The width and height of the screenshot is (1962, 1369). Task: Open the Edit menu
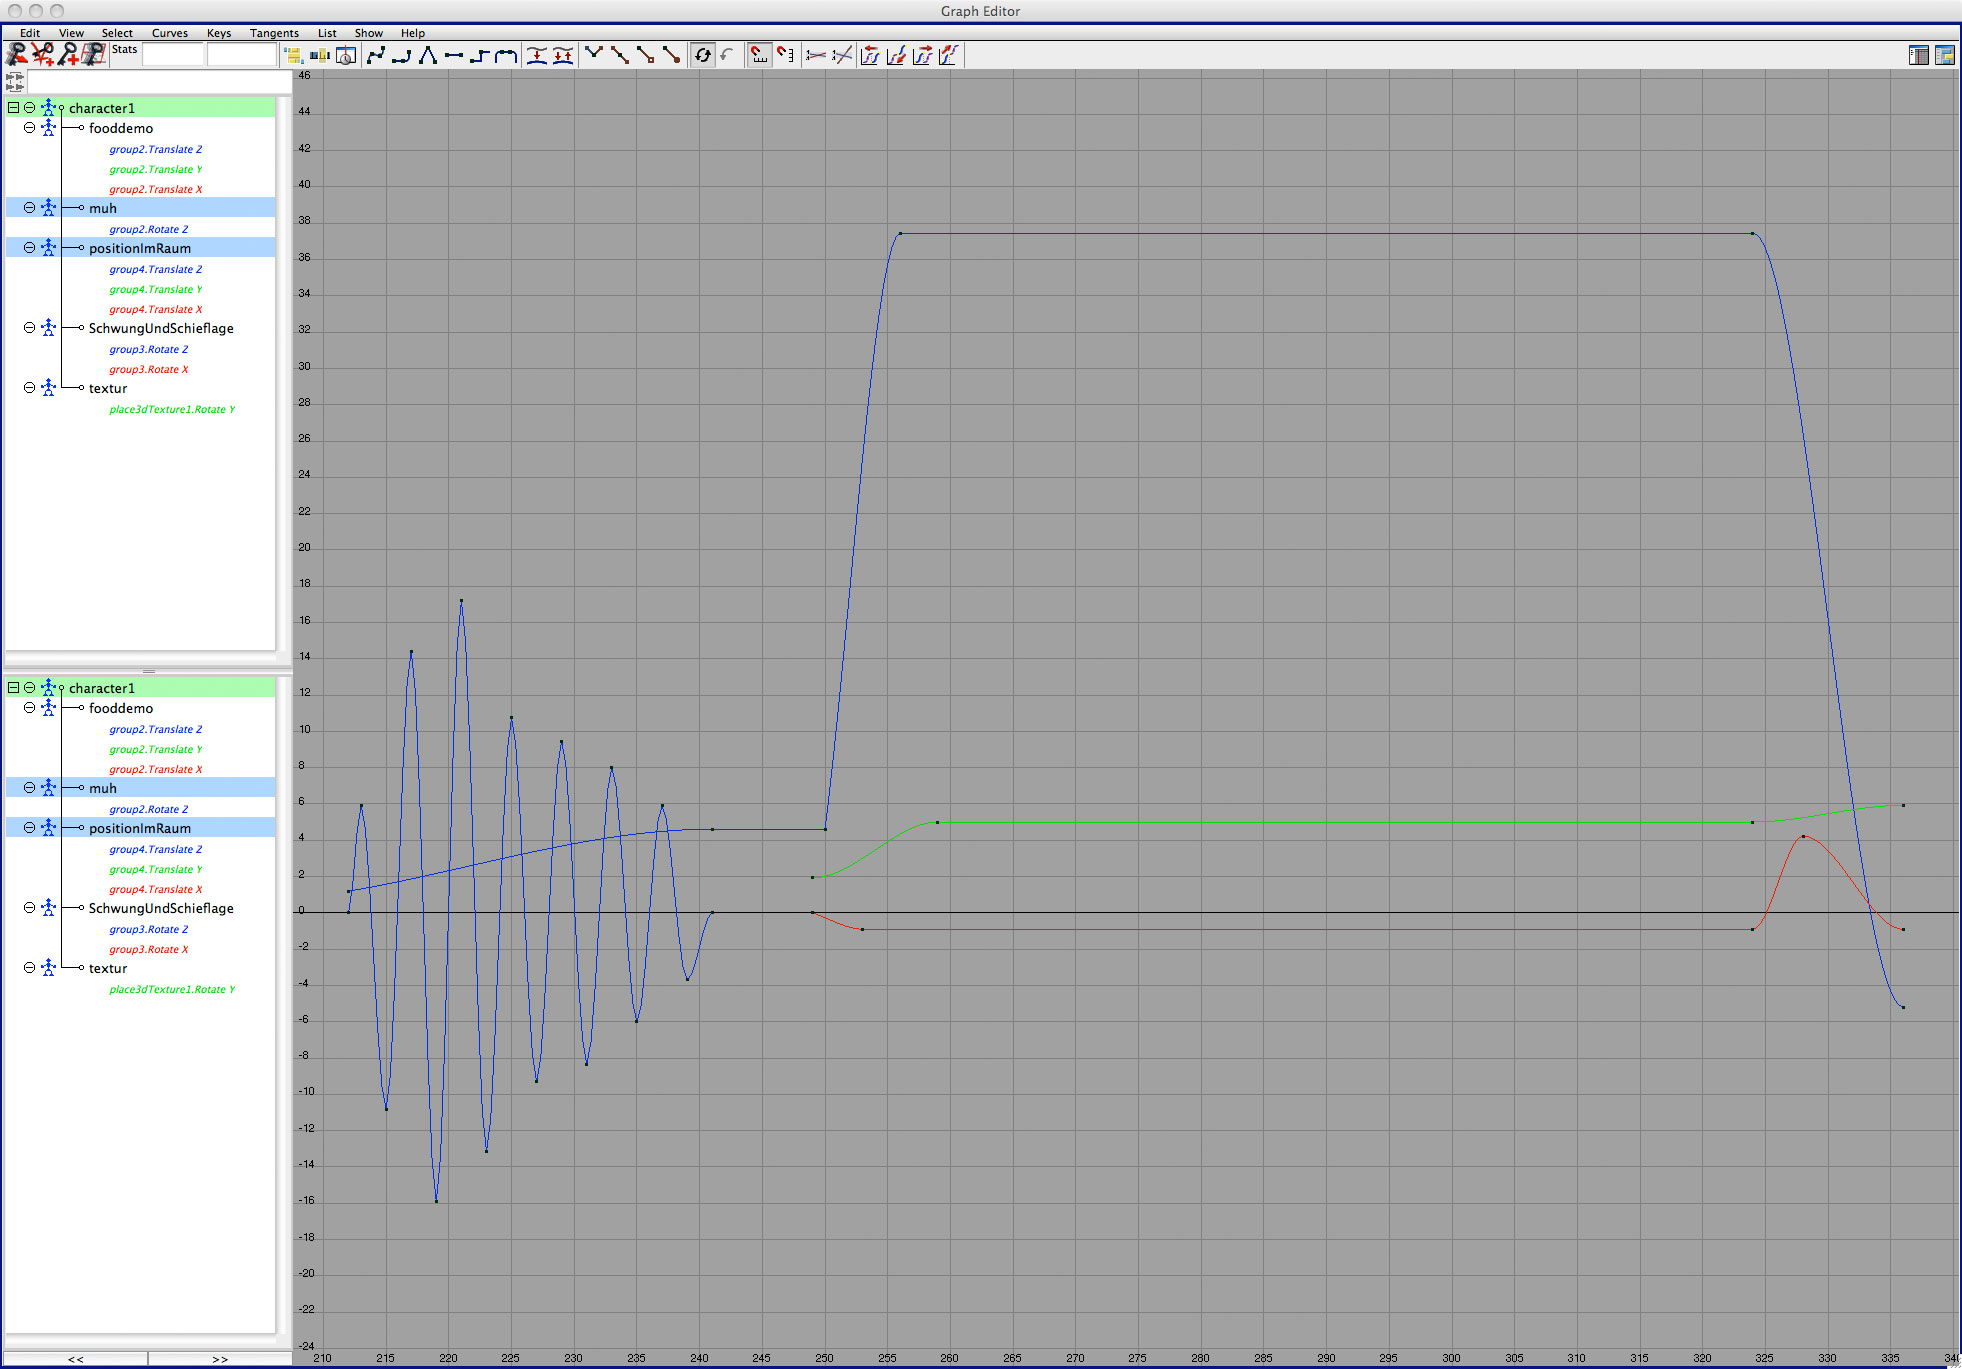(30, 33)
